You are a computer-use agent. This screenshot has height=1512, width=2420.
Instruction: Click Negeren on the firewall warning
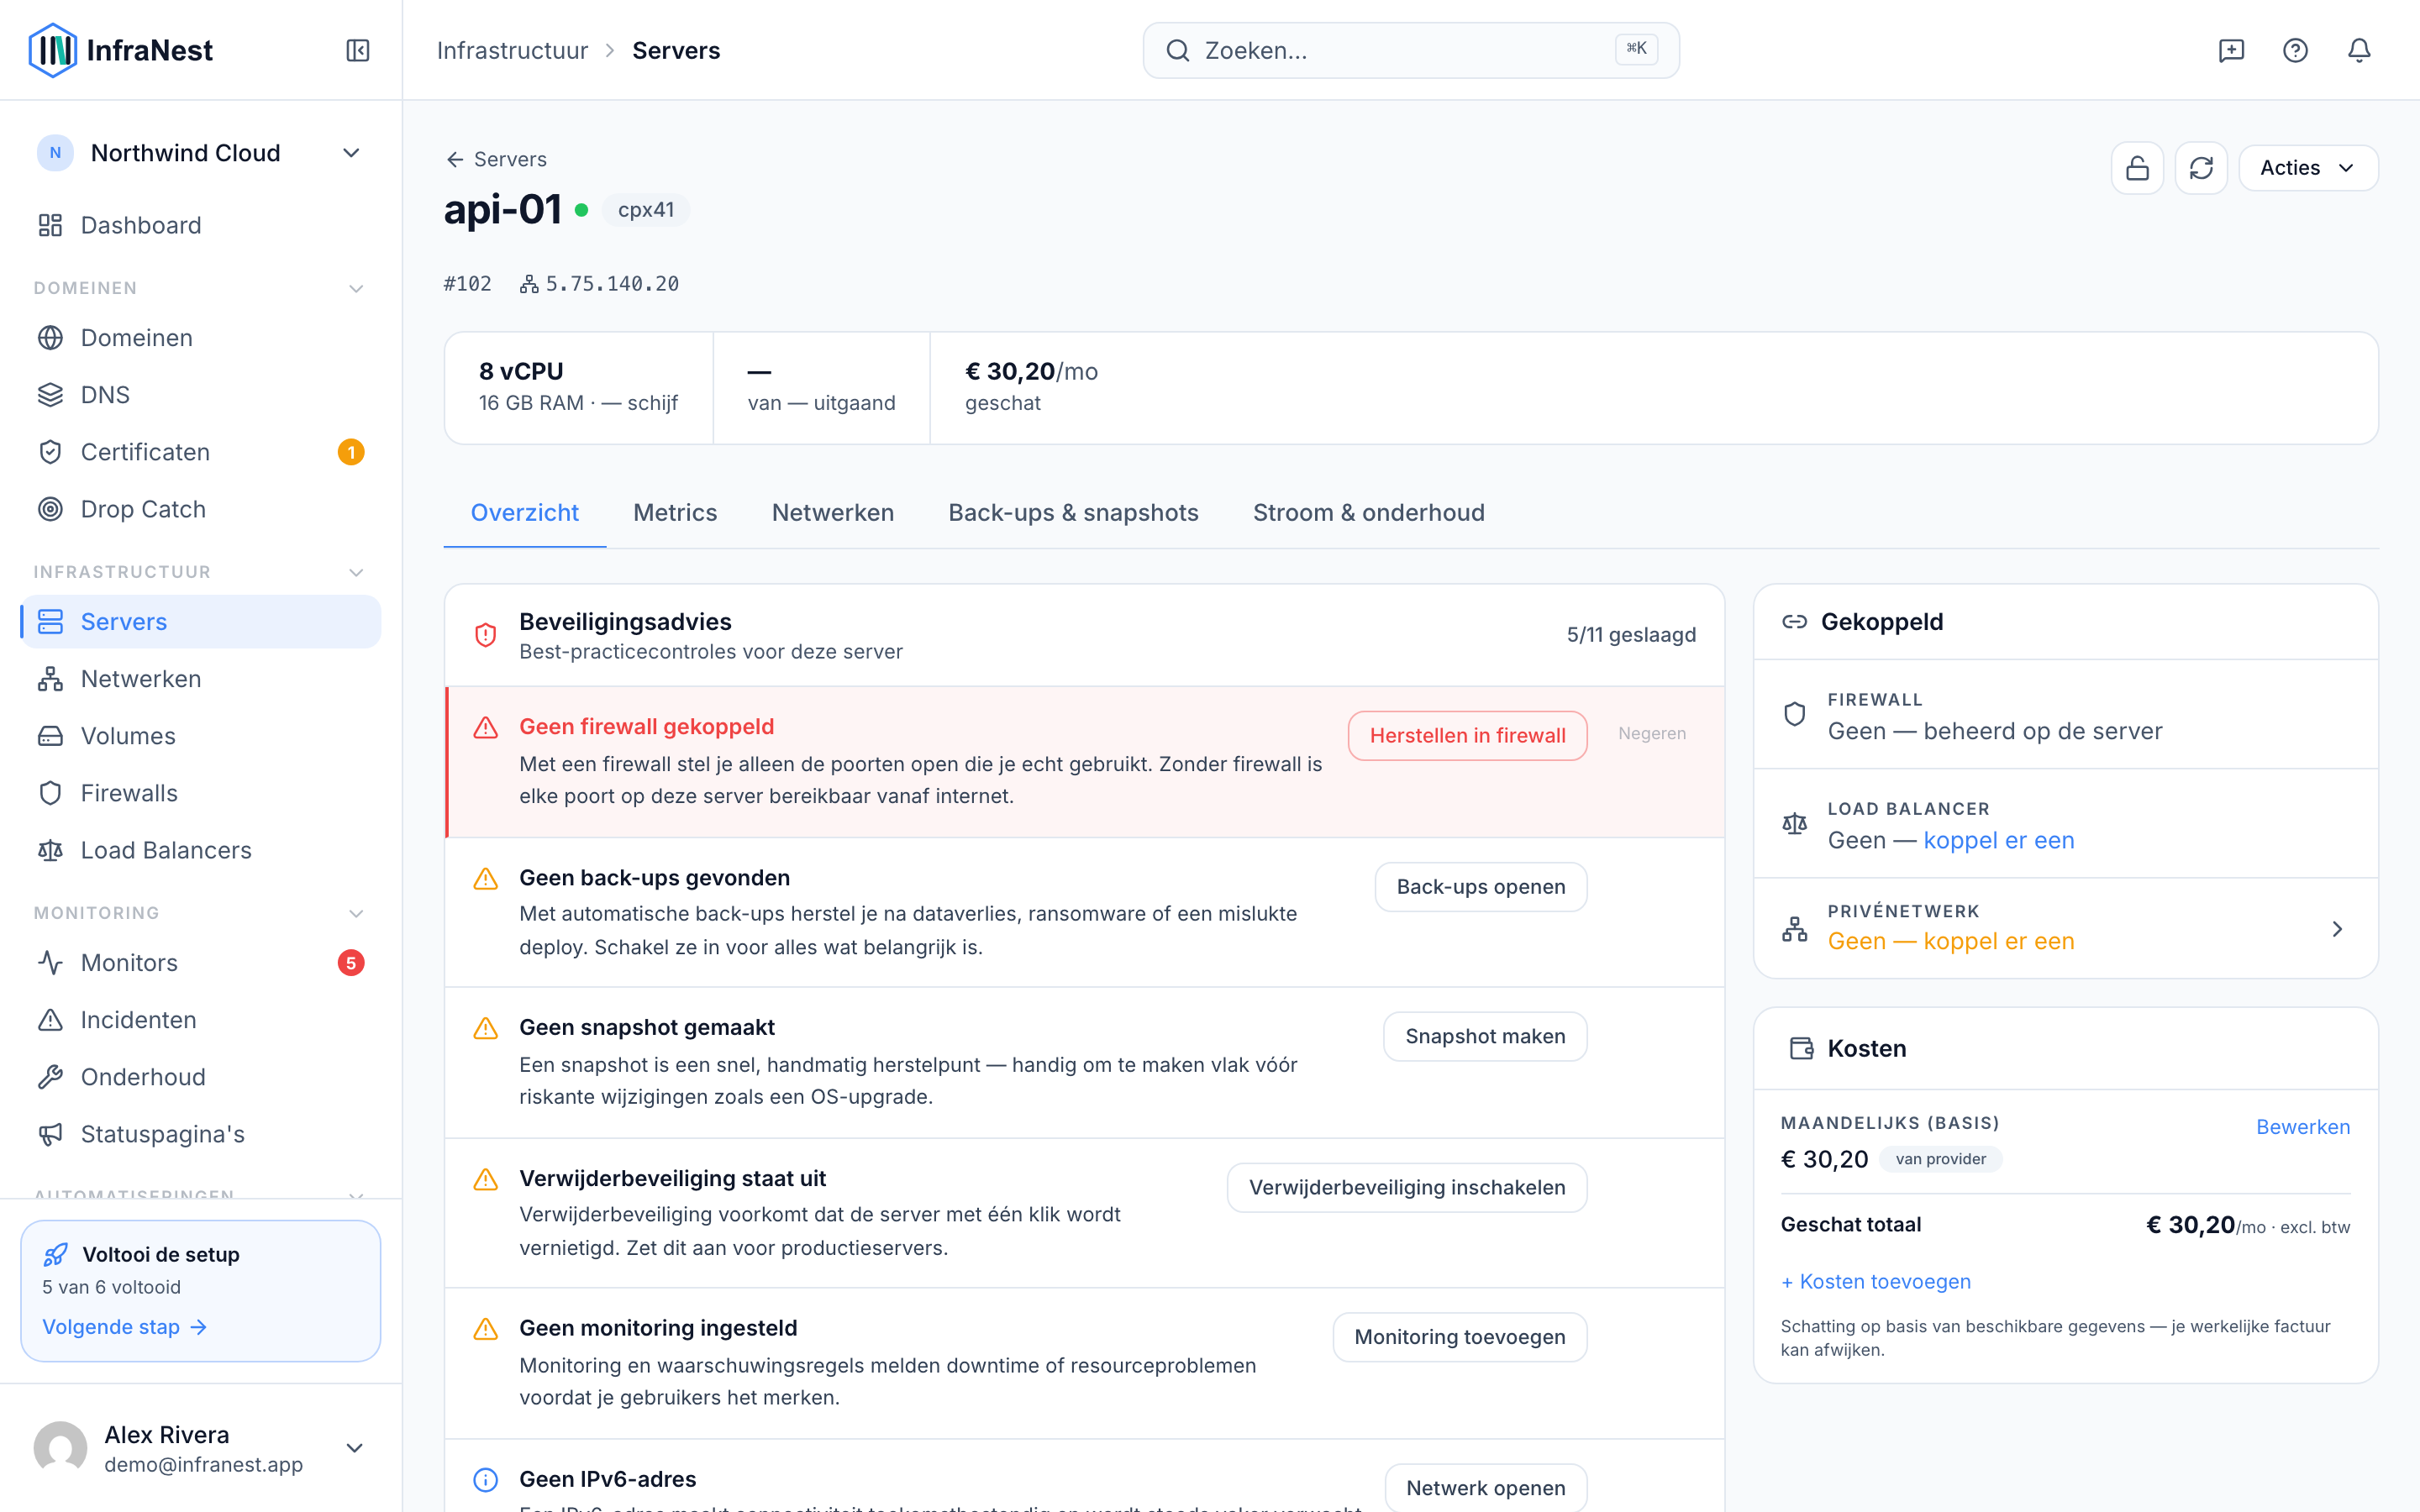pos(1652,734)
